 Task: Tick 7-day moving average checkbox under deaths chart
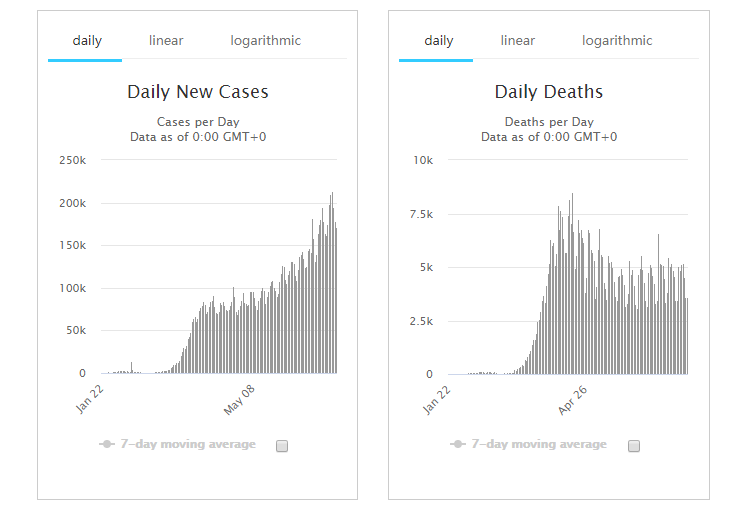click(634, 446)
